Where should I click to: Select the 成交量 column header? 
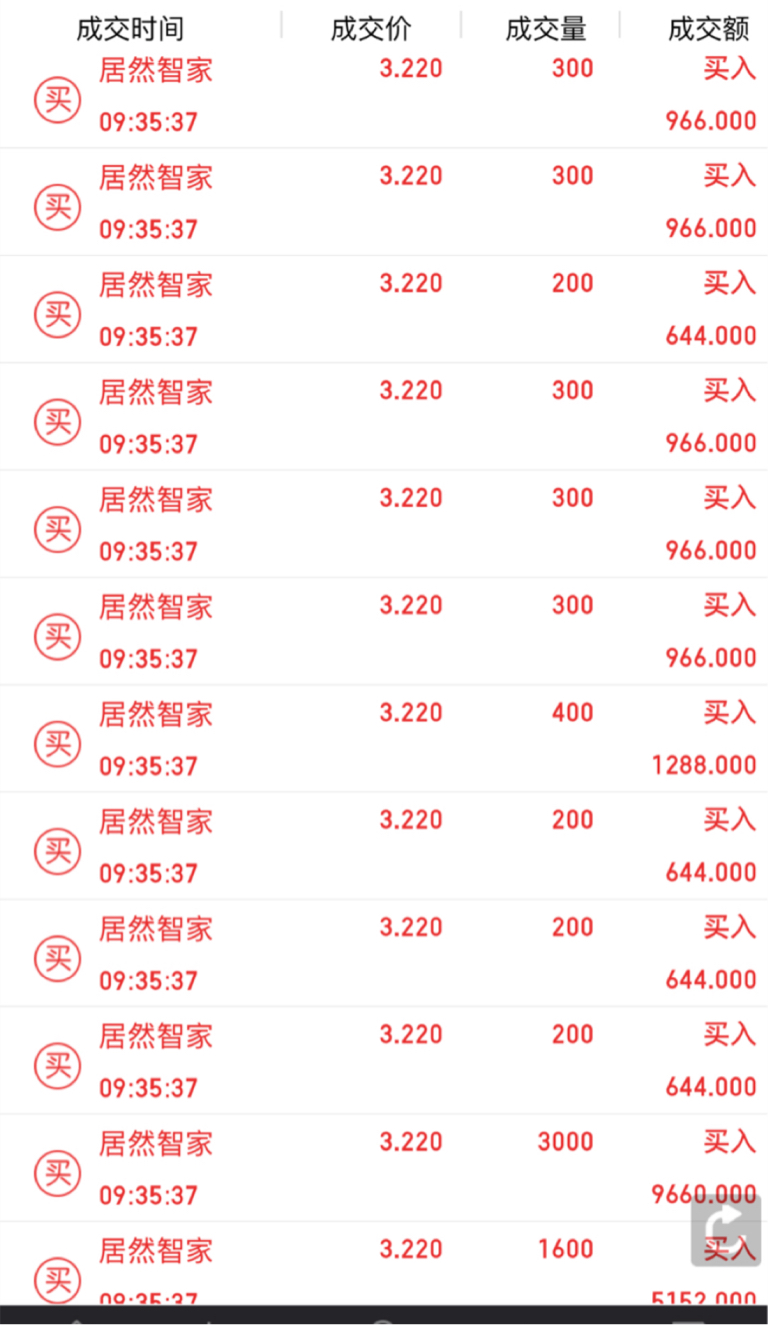[546, 29]
